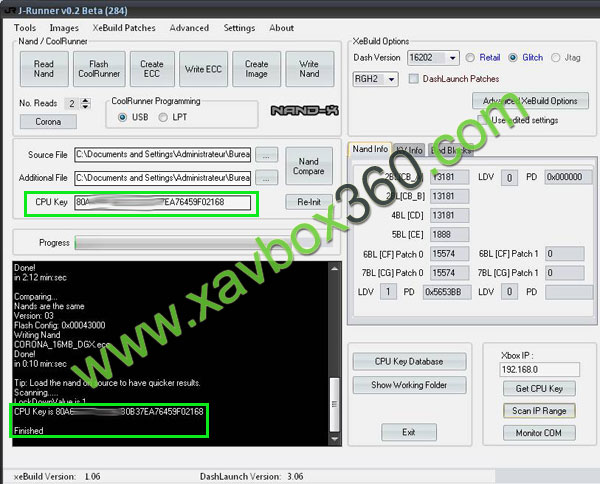Click the Nand Compare button
This screenshot has height=484, width=600.
(x=309, y=166)
